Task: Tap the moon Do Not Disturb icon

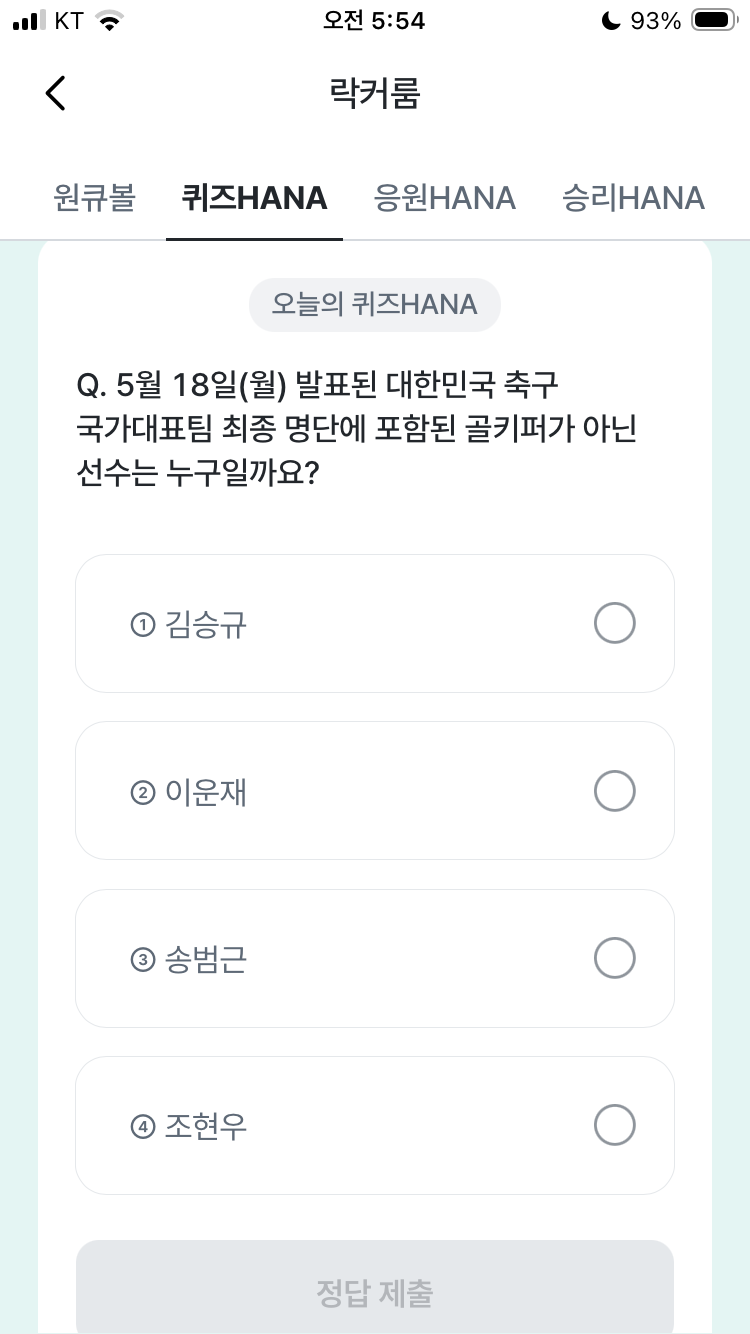Action: [611, 20]
